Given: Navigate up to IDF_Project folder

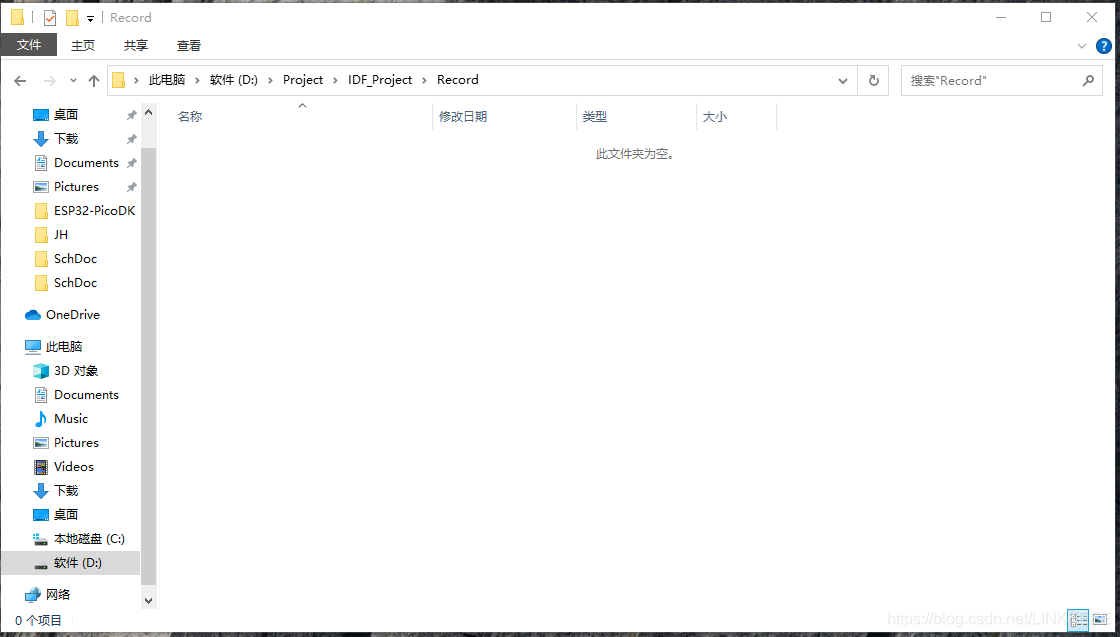Looking at the screenshot, I should click(380, 79).
